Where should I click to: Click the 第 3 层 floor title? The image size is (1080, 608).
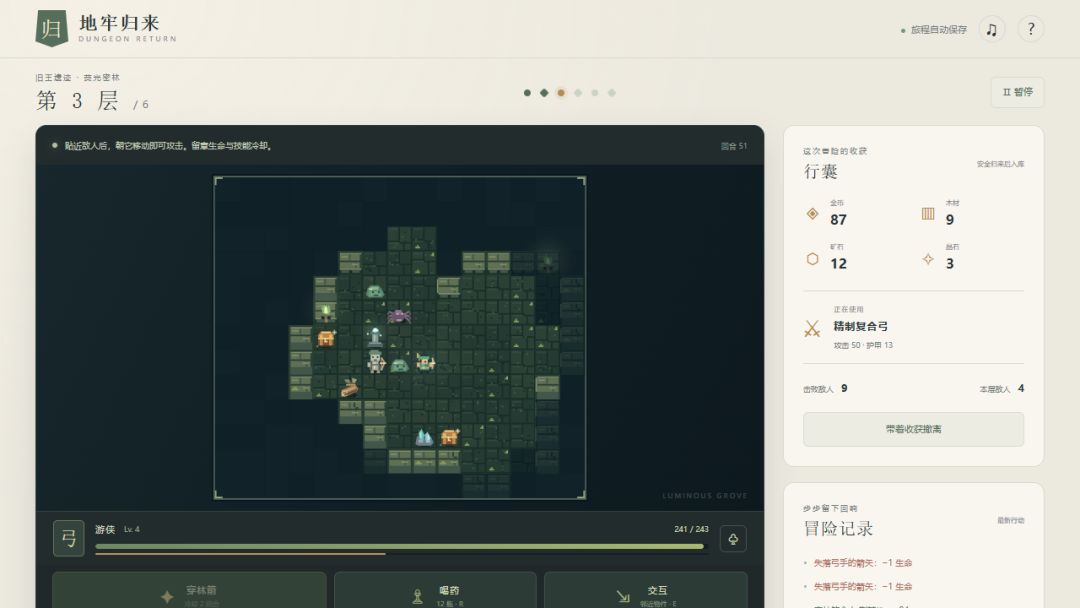pos(77,101)
